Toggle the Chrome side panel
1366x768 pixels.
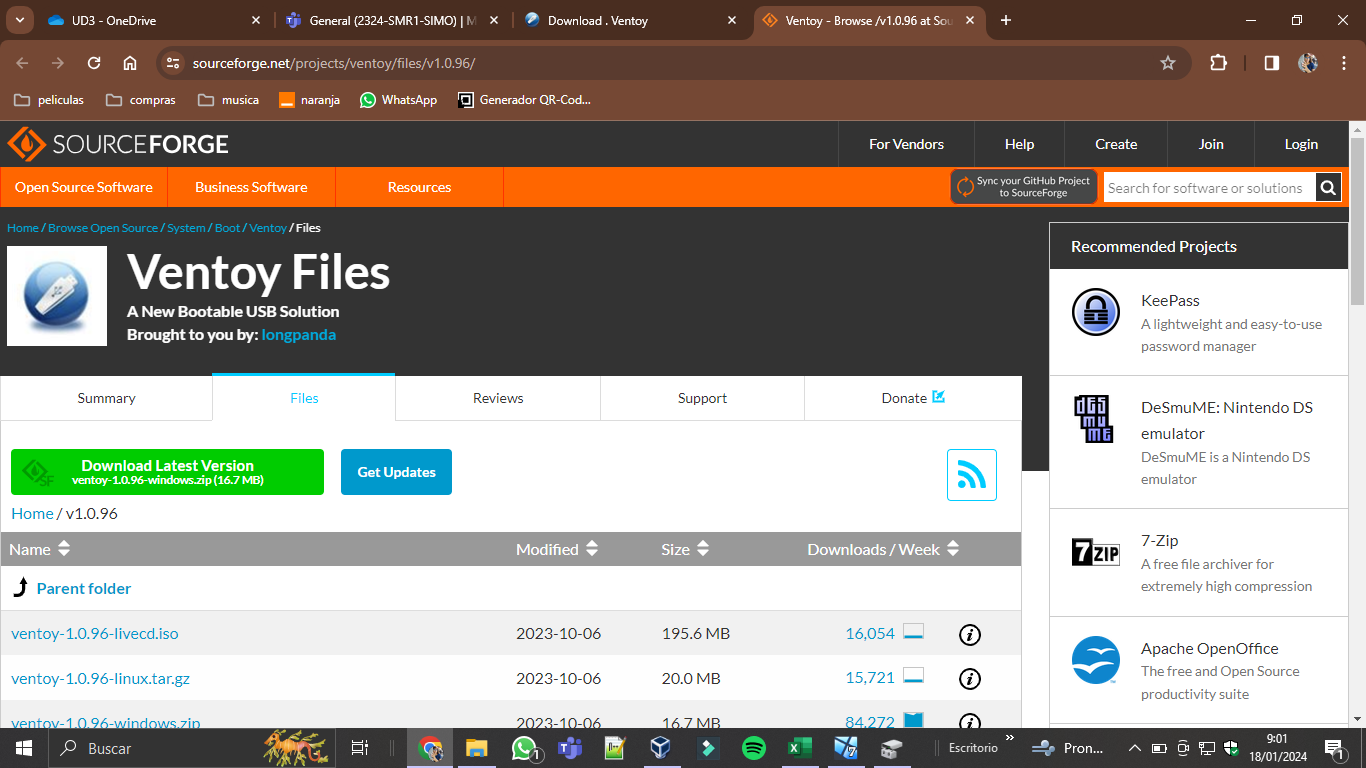point(1271,63)
